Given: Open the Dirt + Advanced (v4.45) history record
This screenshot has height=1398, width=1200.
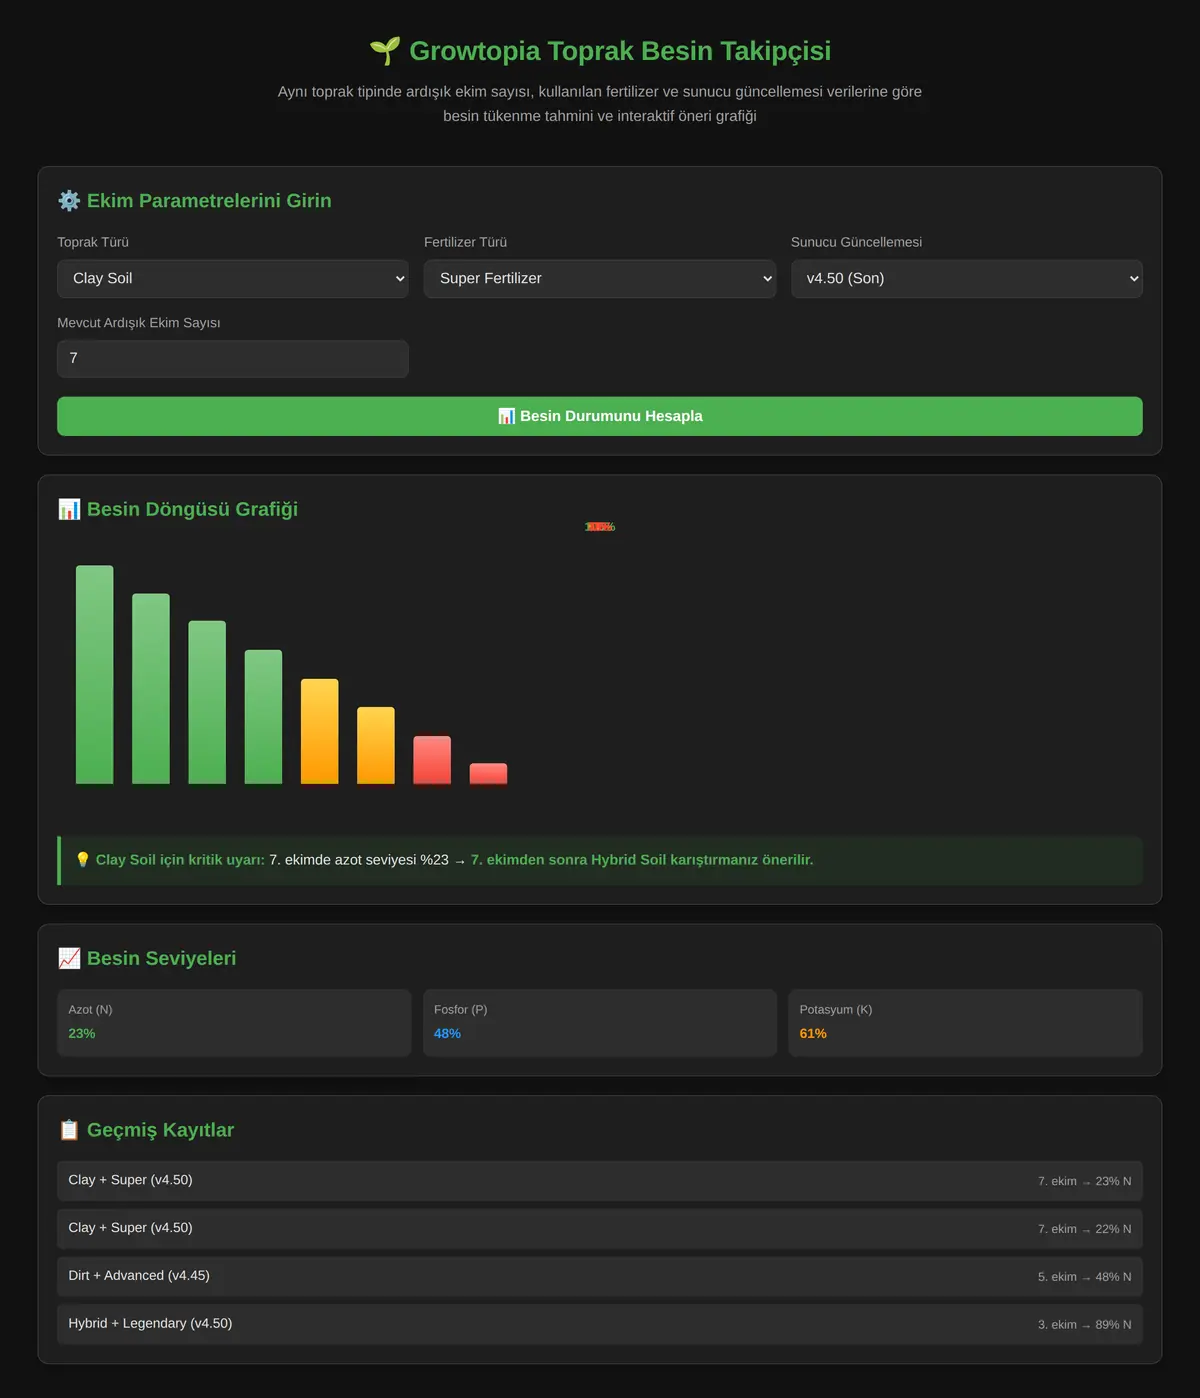Looking at the screenshot, I should [x=600, y=1277].
